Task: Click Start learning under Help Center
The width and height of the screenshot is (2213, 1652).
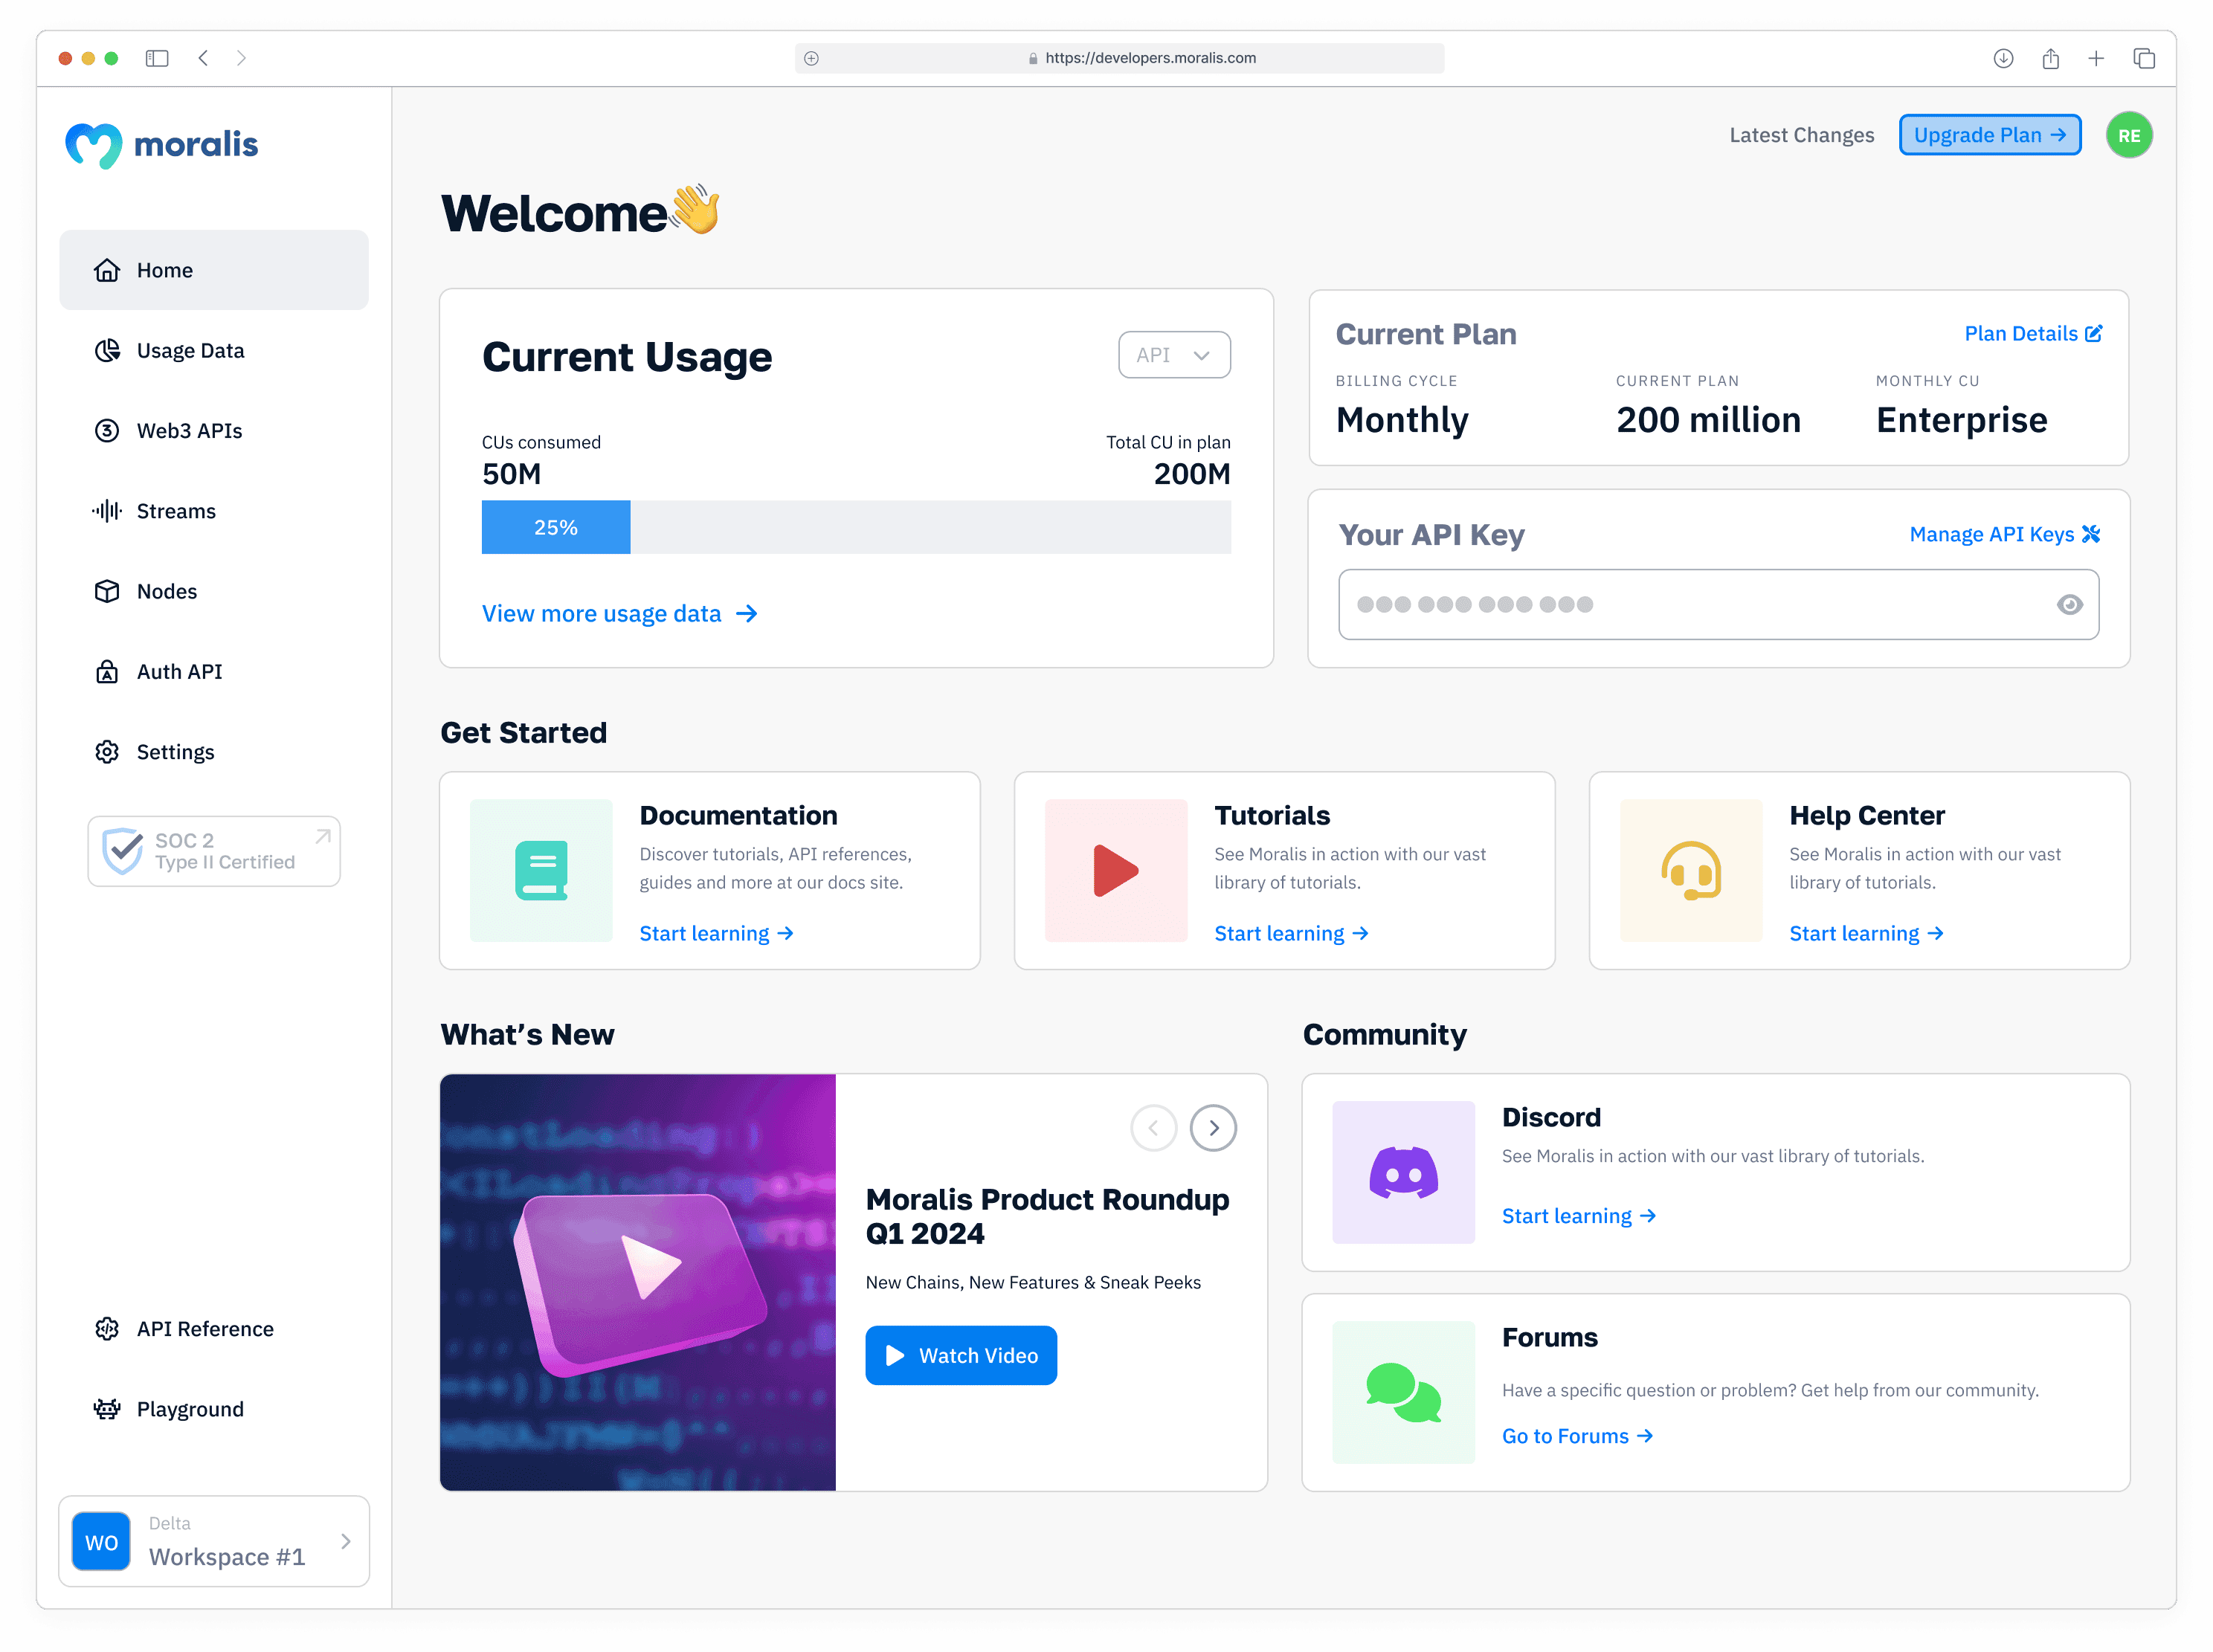Action: click(1867, 933)
